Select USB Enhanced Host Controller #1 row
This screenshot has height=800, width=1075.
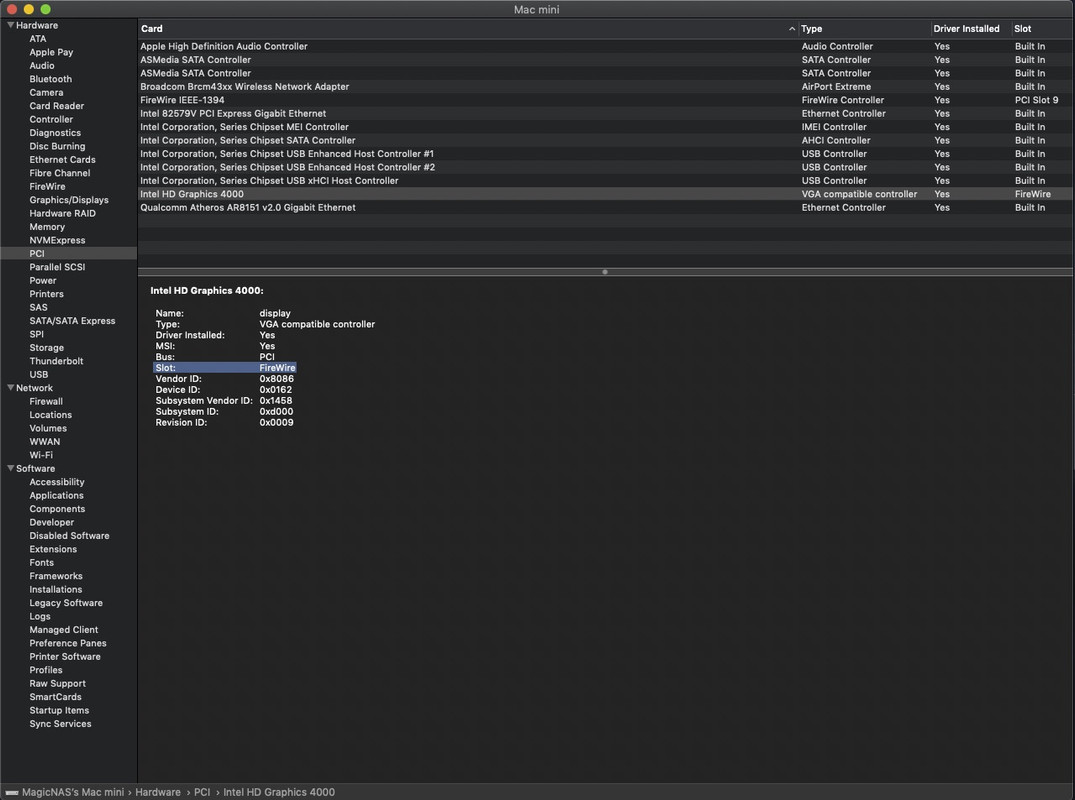pyautogui.click(x=605, y=154)
